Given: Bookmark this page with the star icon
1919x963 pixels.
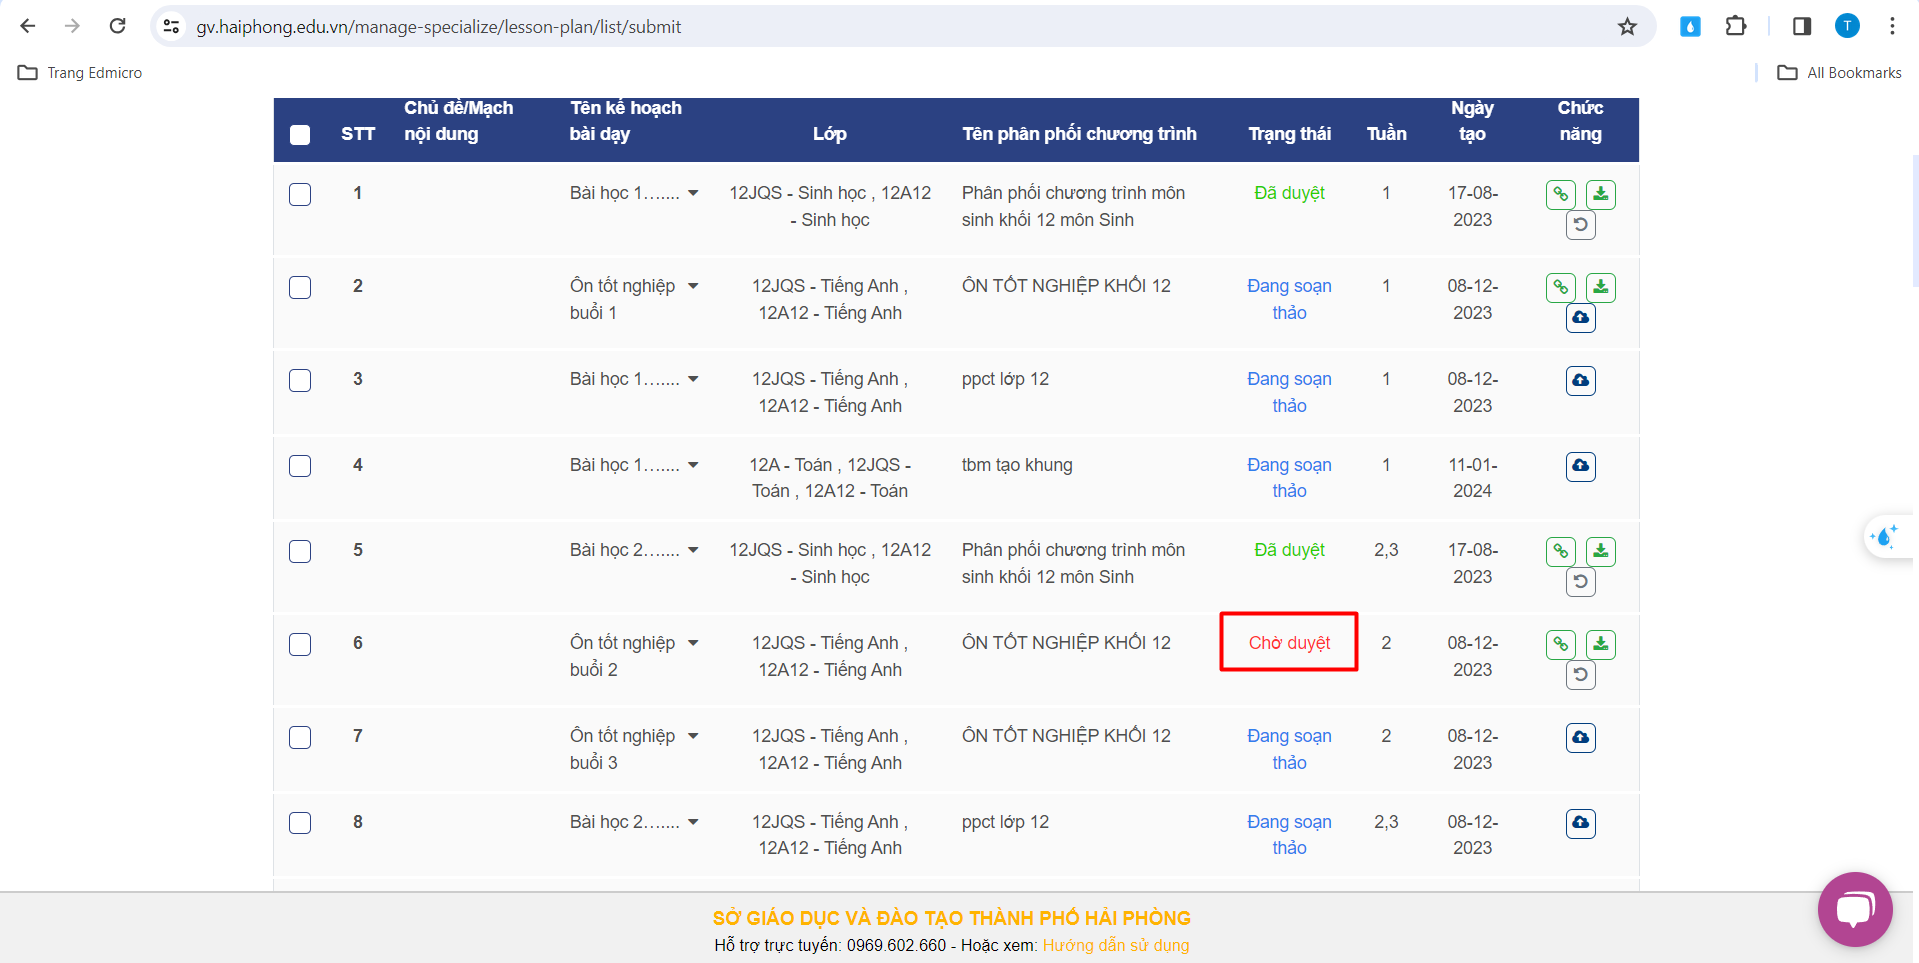Looking at the screenshot, I should (1627, 27).
